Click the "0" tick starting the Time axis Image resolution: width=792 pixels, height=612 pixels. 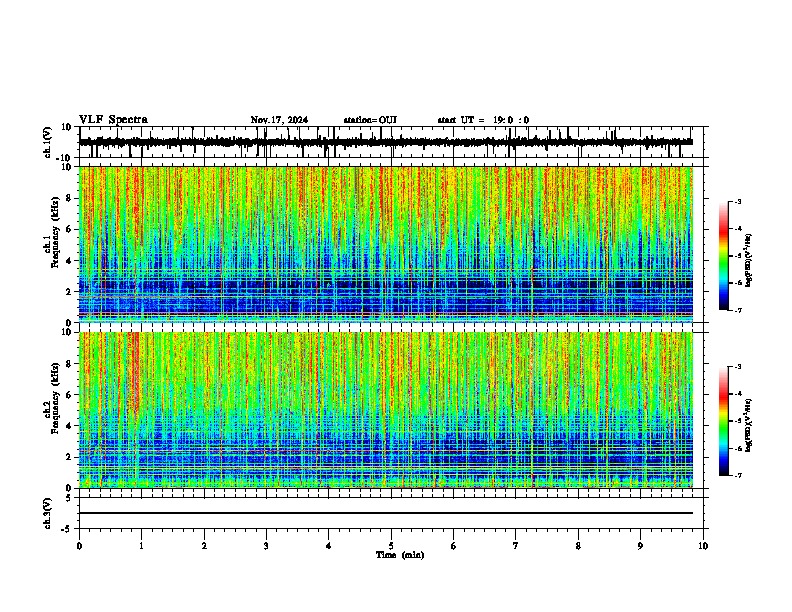point(79,546)
